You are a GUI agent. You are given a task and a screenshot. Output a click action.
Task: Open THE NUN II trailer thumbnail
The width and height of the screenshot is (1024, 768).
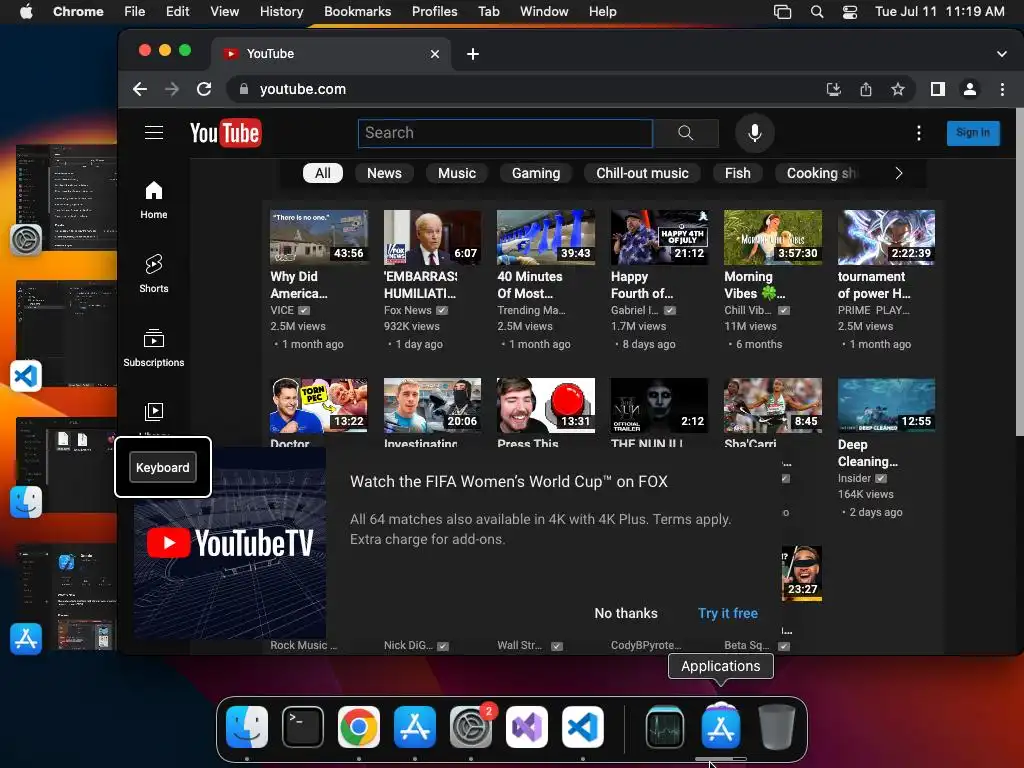click(x=659, y=405)
